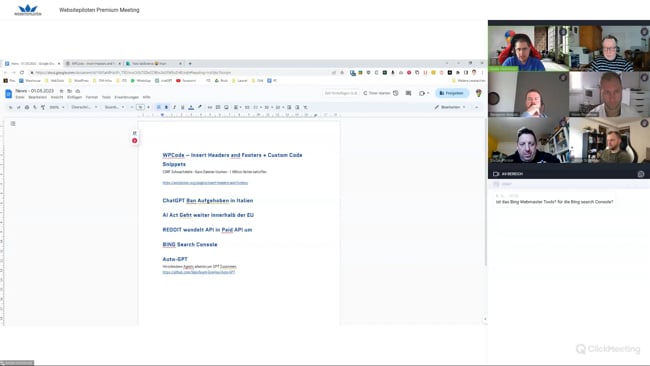Click the add comment toolbar icon
The width and height of the screenshot is (650, 366).
tap(218, 107)
